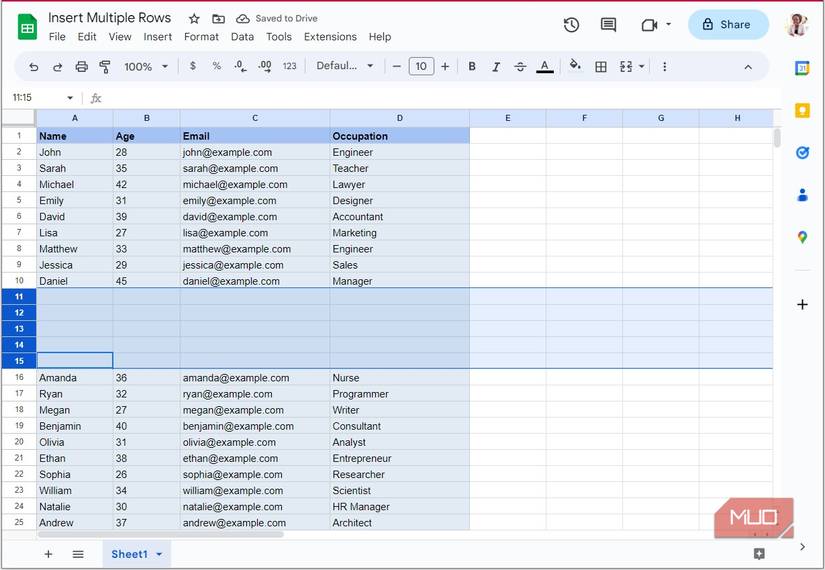Expand the font family dropdown
Viewport: 825px width, 570px height.
click(x=345, y=67)
